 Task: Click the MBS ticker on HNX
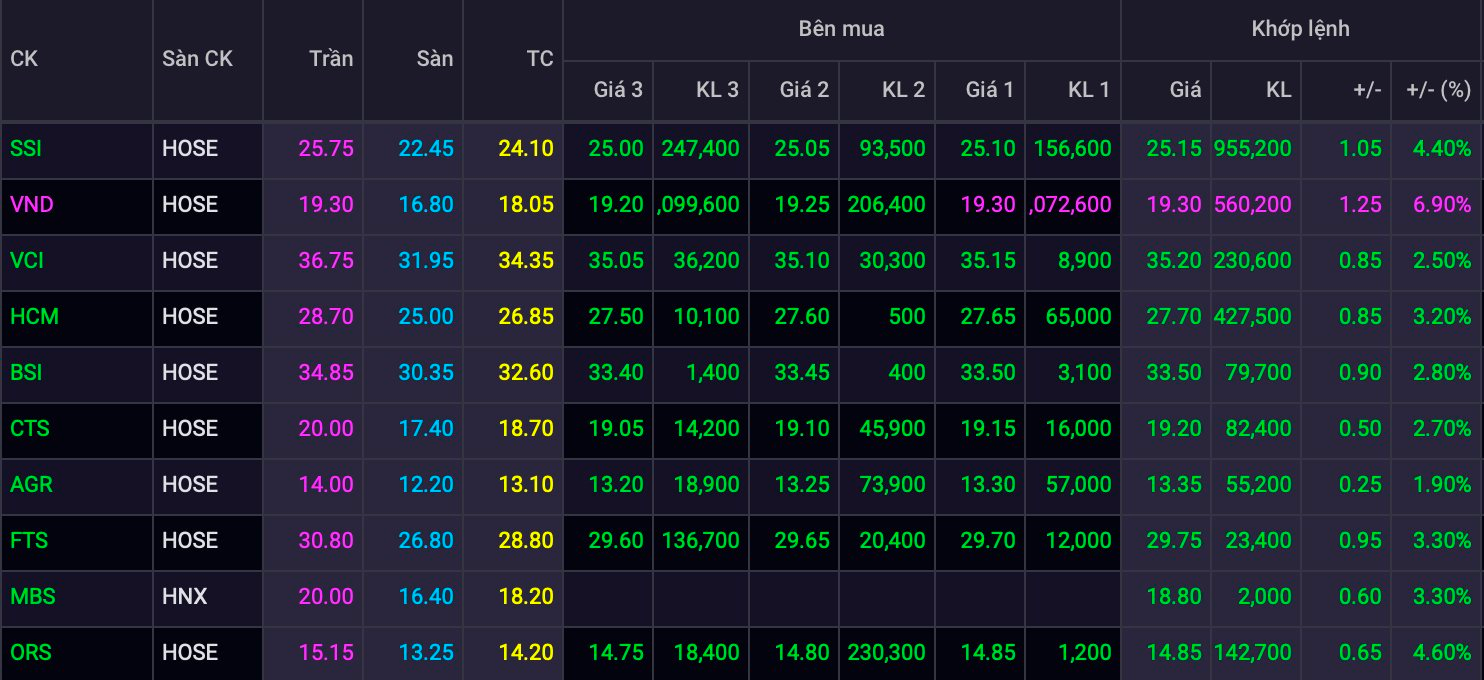point(32,597)
